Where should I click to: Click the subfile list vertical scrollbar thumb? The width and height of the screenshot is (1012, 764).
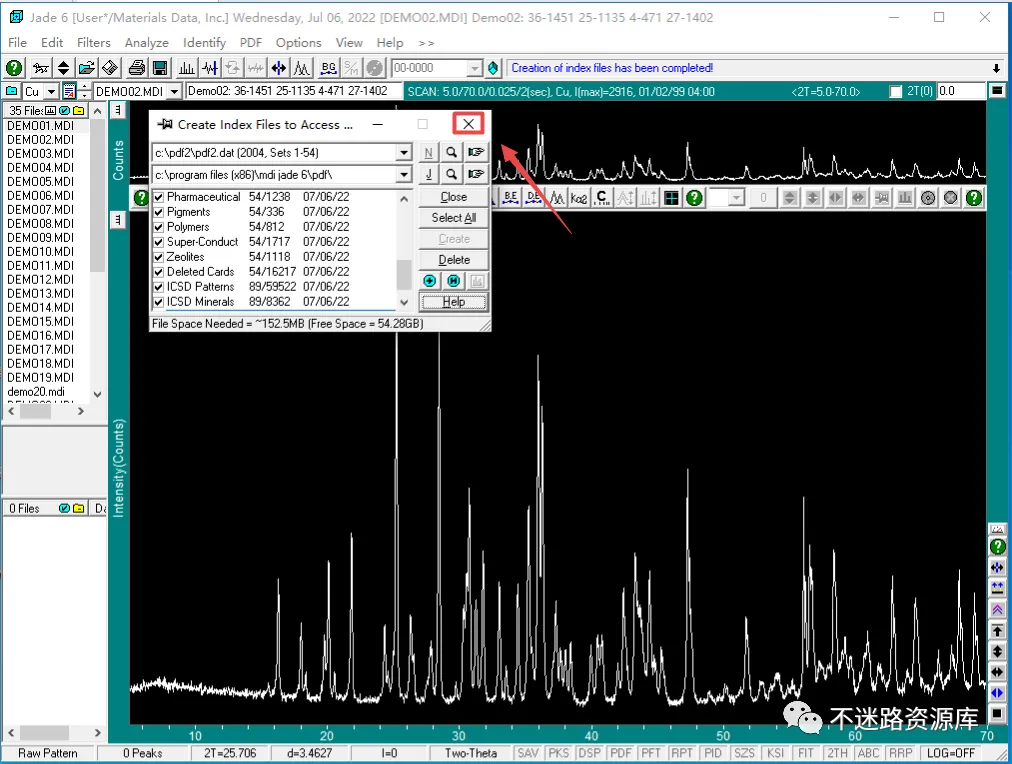point(404,275)
